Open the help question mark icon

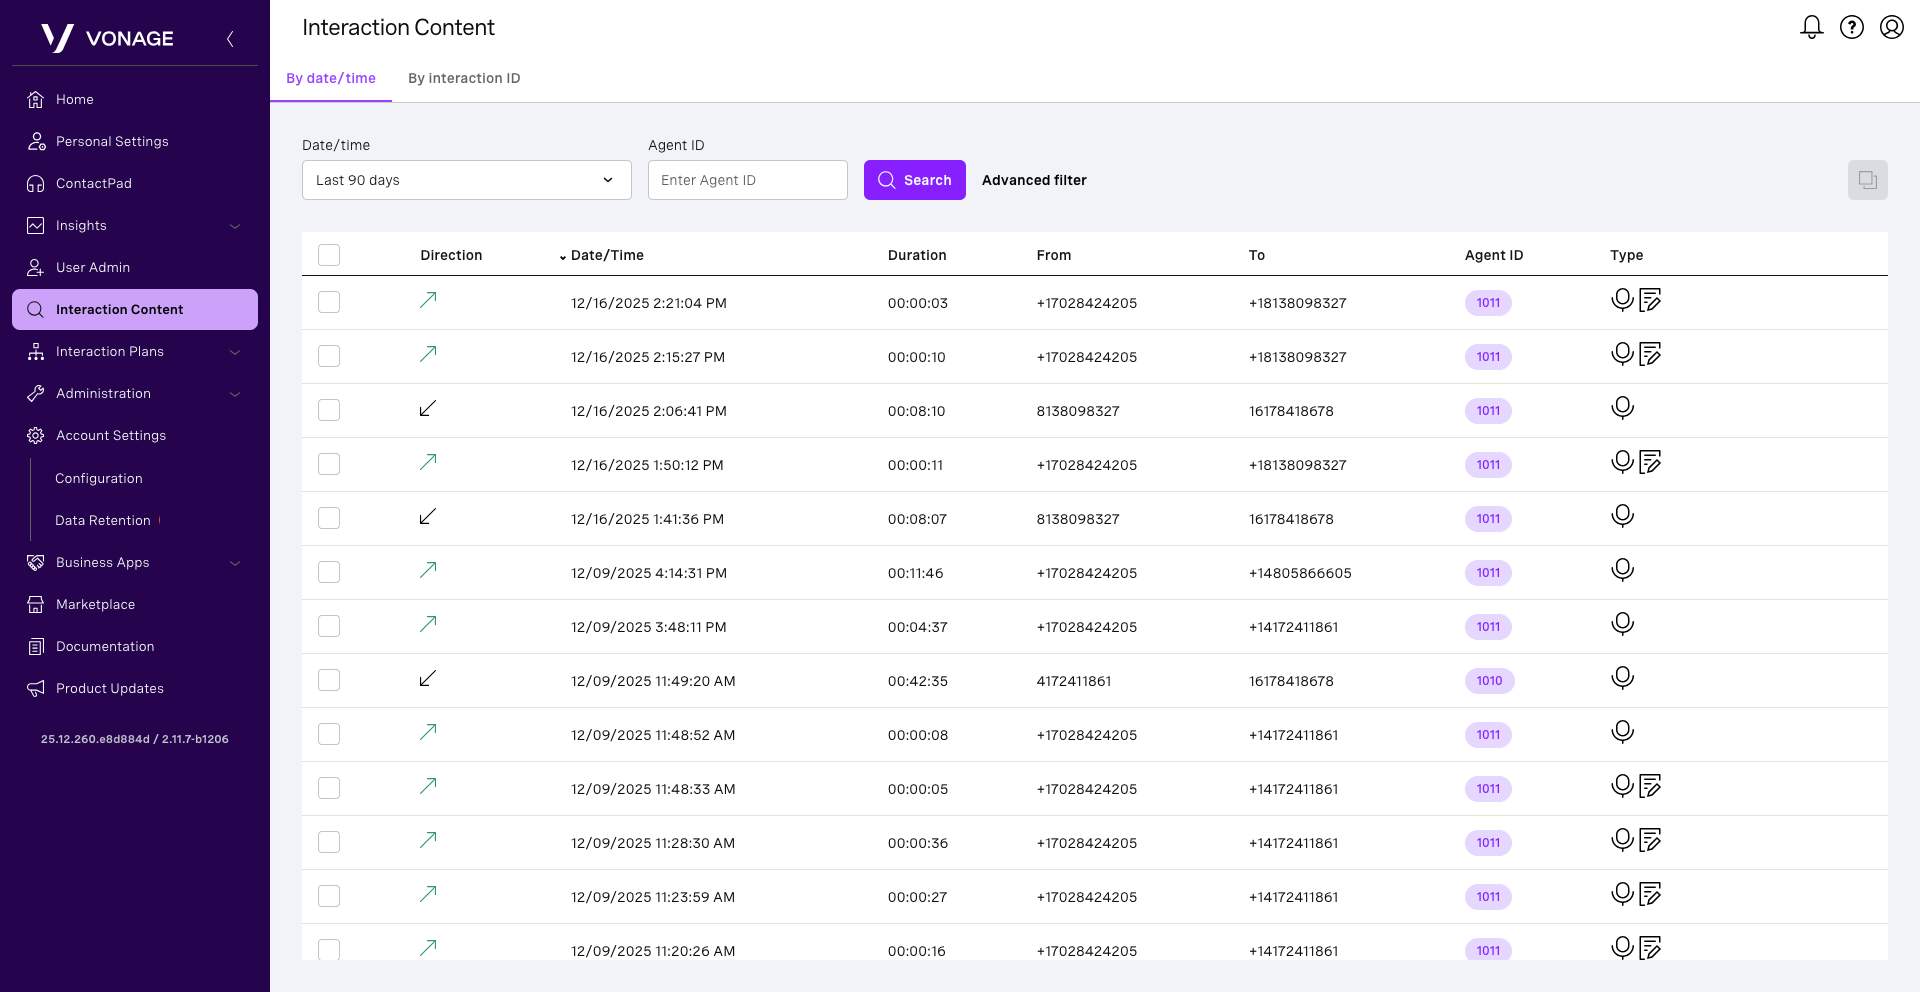[1852, 27]
